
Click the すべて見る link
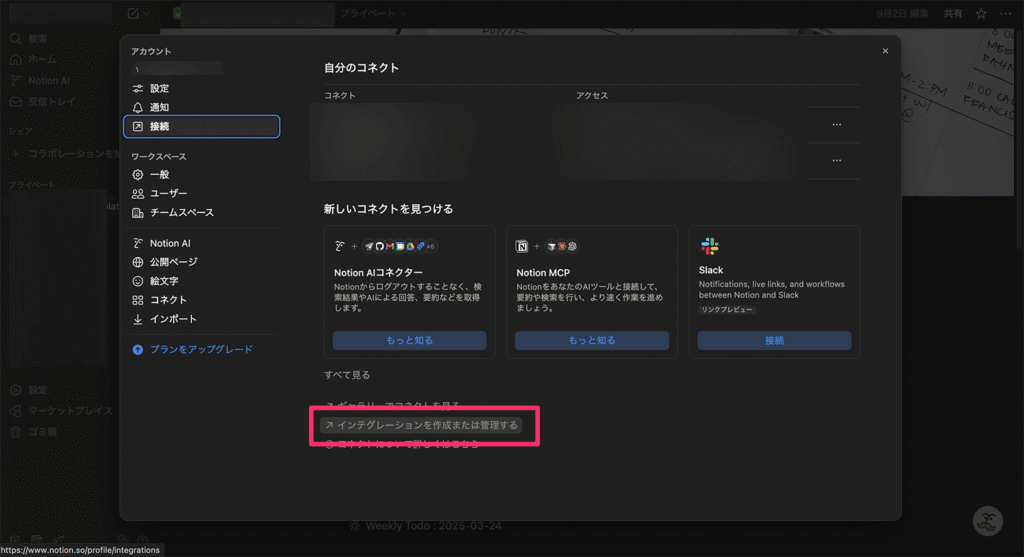[347, 375]
